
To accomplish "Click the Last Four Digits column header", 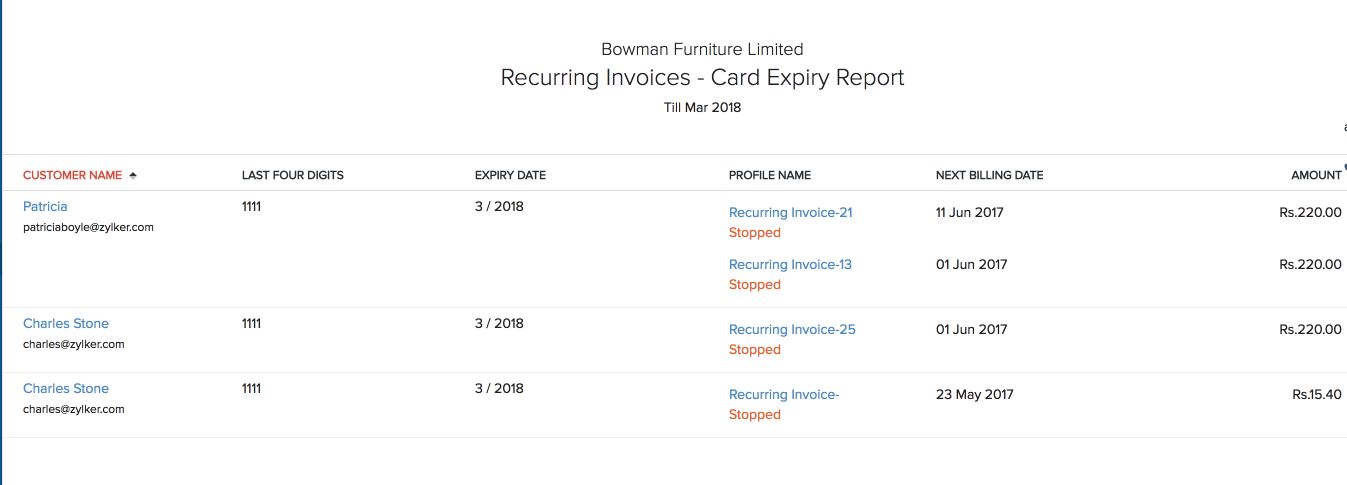I will [x=292, y=175].
